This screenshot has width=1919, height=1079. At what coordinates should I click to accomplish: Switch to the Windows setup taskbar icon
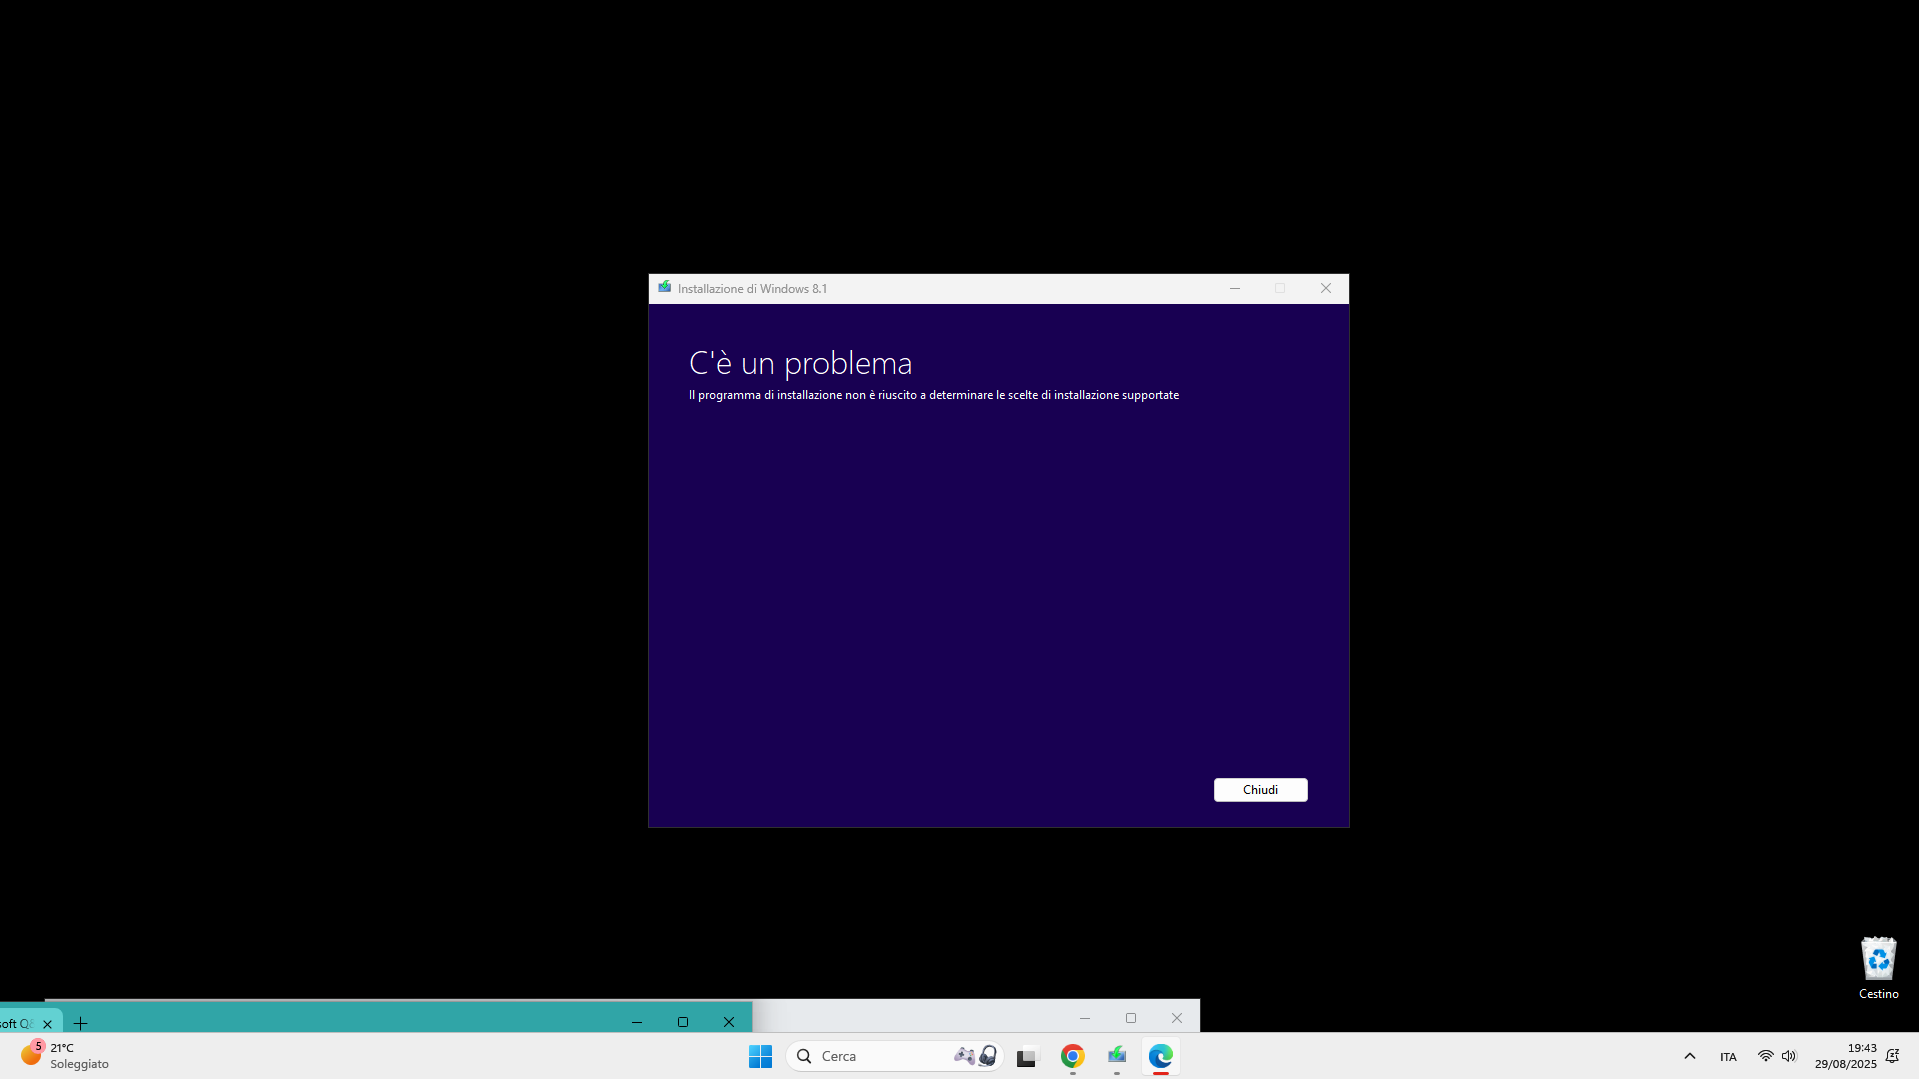point(1117,1056)
